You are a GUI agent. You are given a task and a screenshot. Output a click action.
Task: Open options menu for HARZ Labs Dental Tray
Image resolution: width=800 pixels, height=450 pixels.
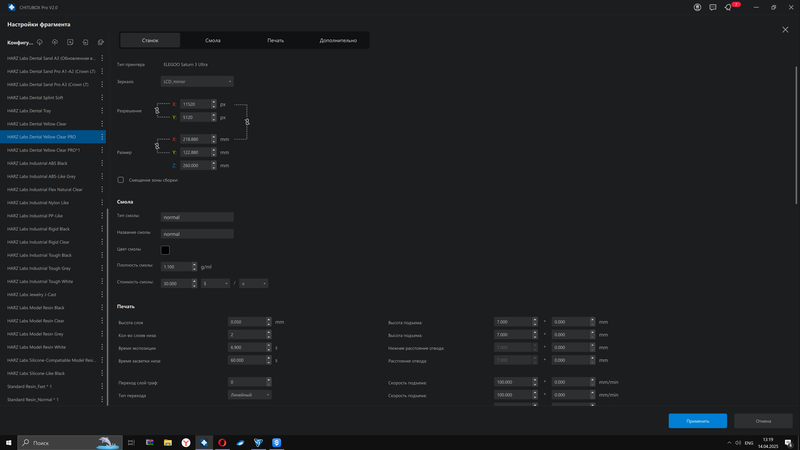[102, 111]
